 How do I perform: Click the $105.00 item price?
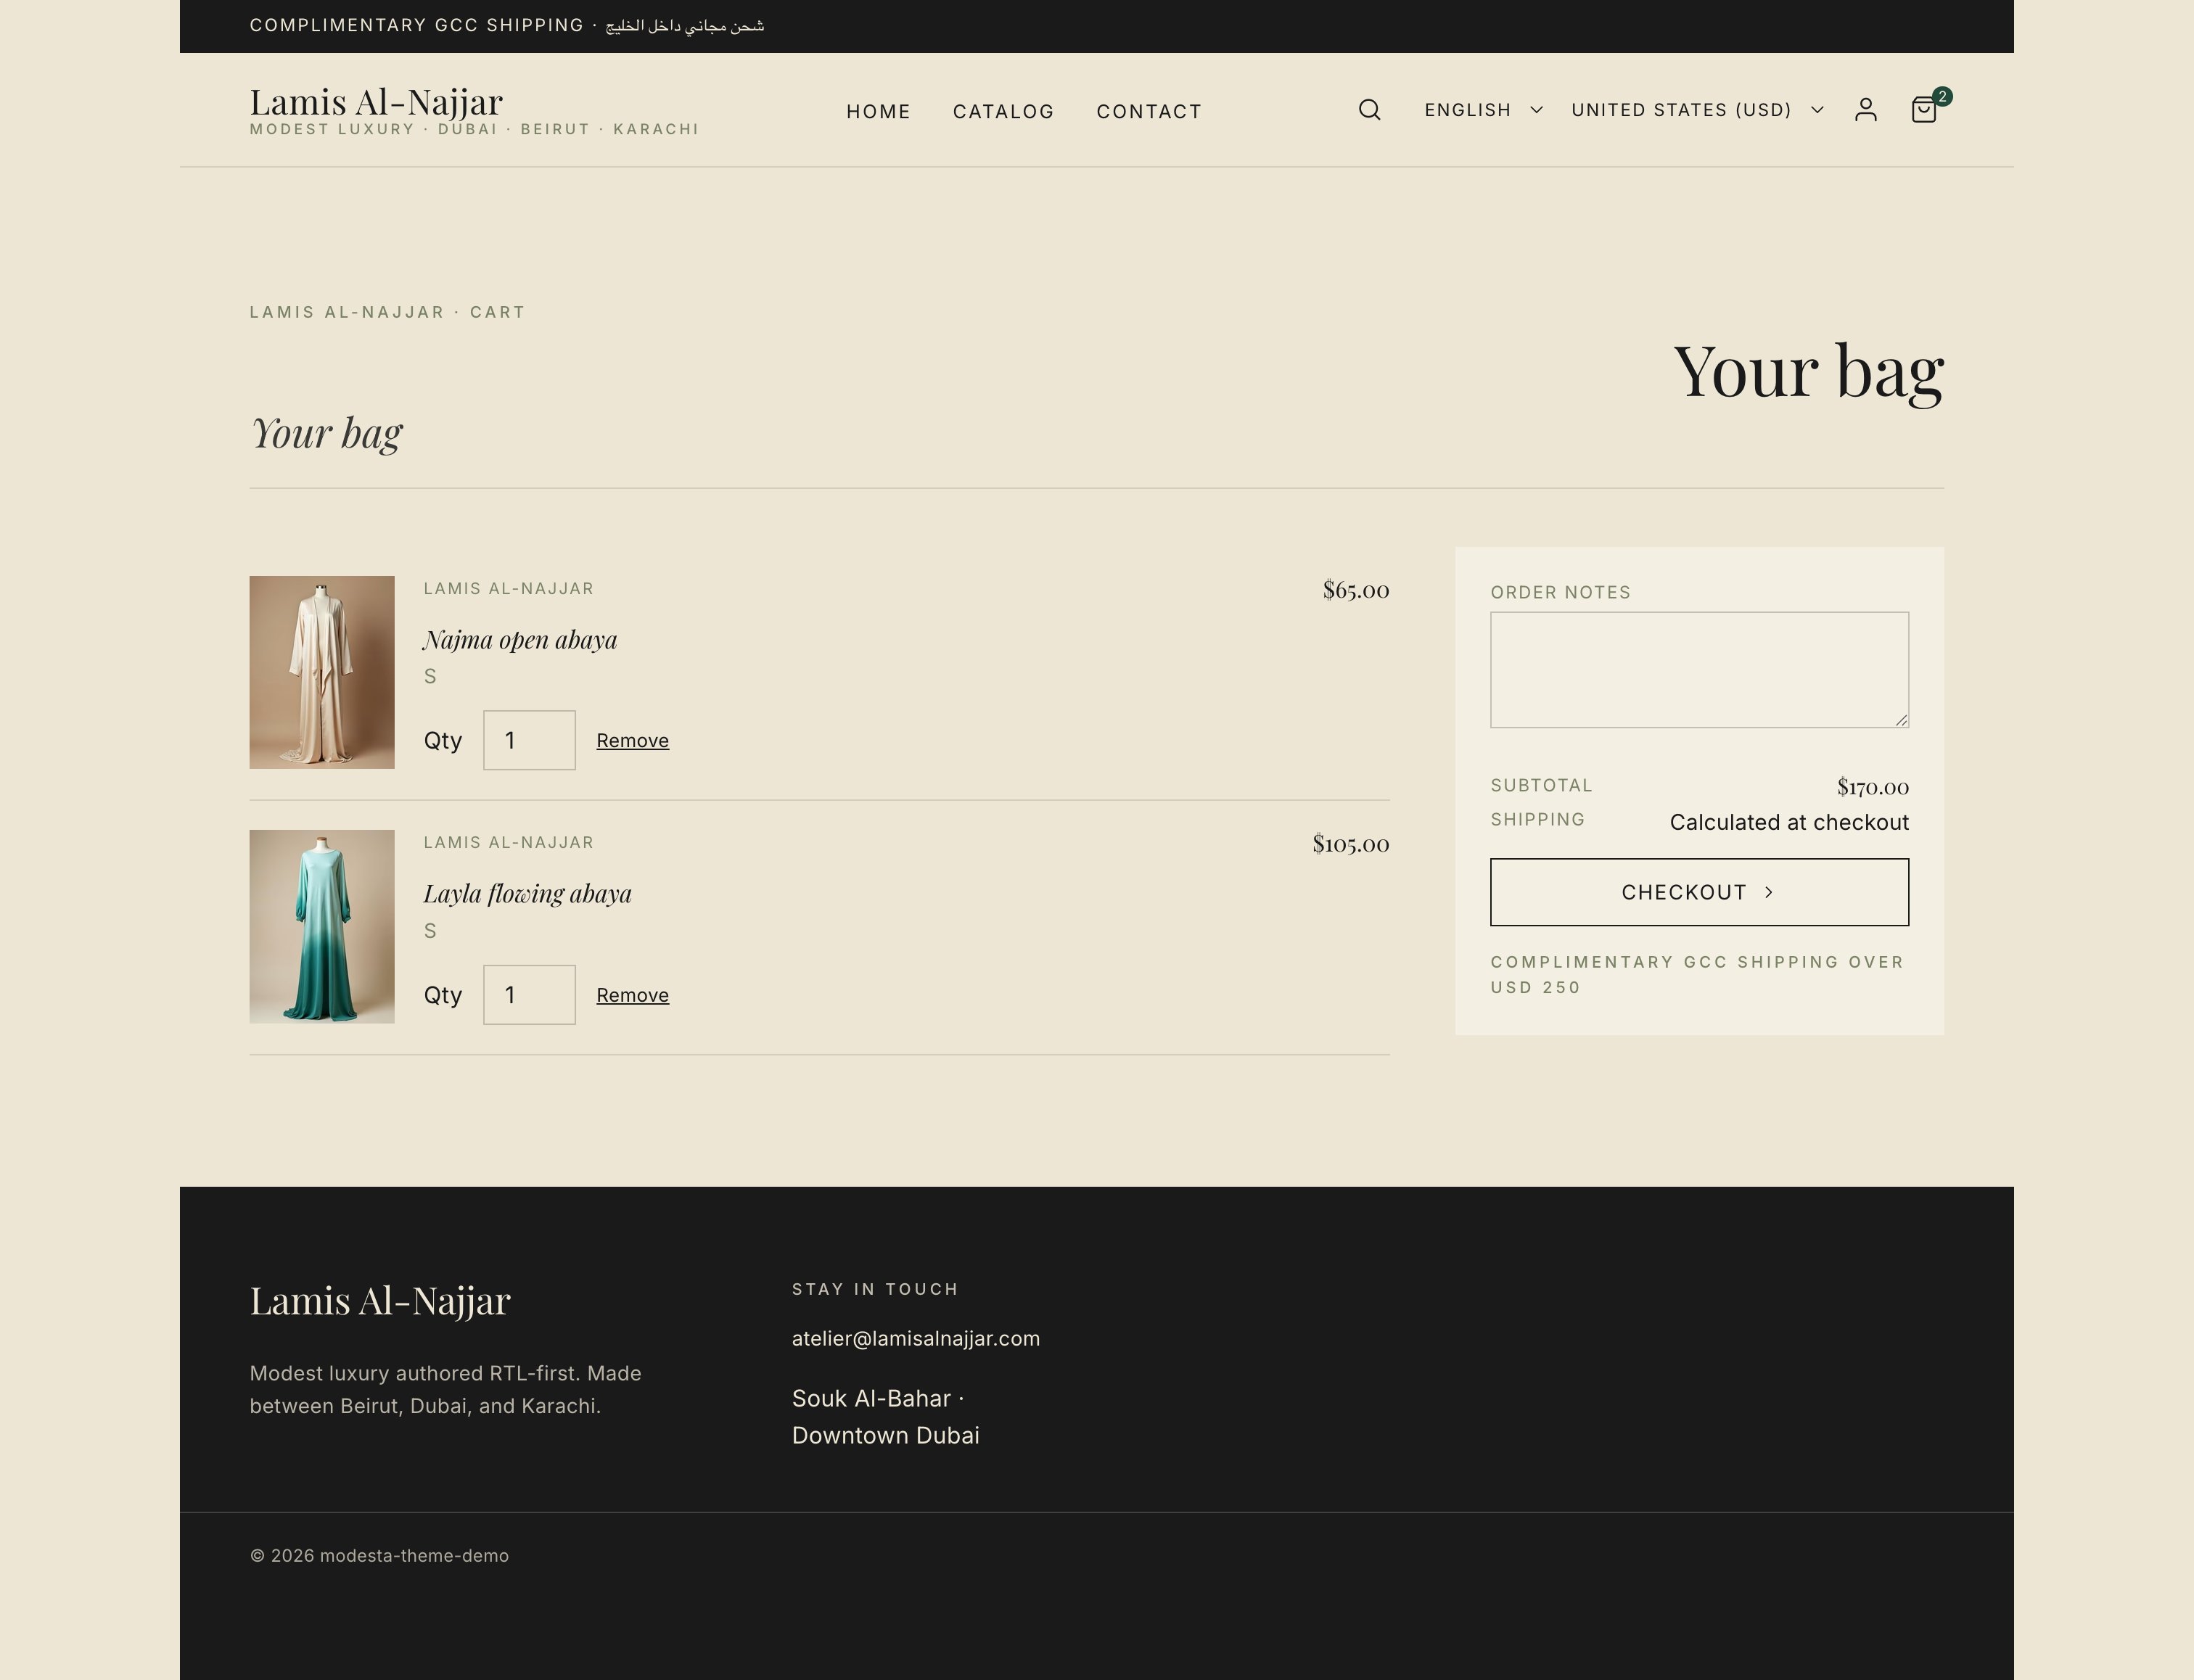1350,844
